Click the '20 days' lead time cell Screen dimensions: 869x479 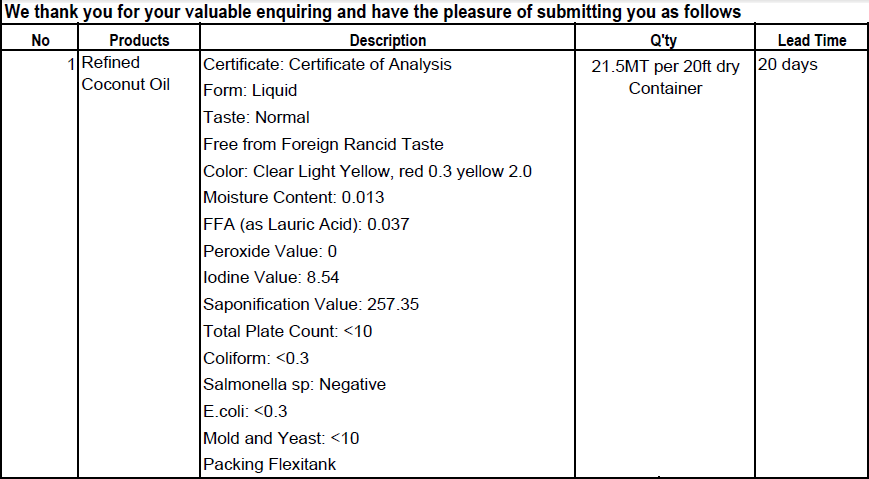[x=789, y=65]
